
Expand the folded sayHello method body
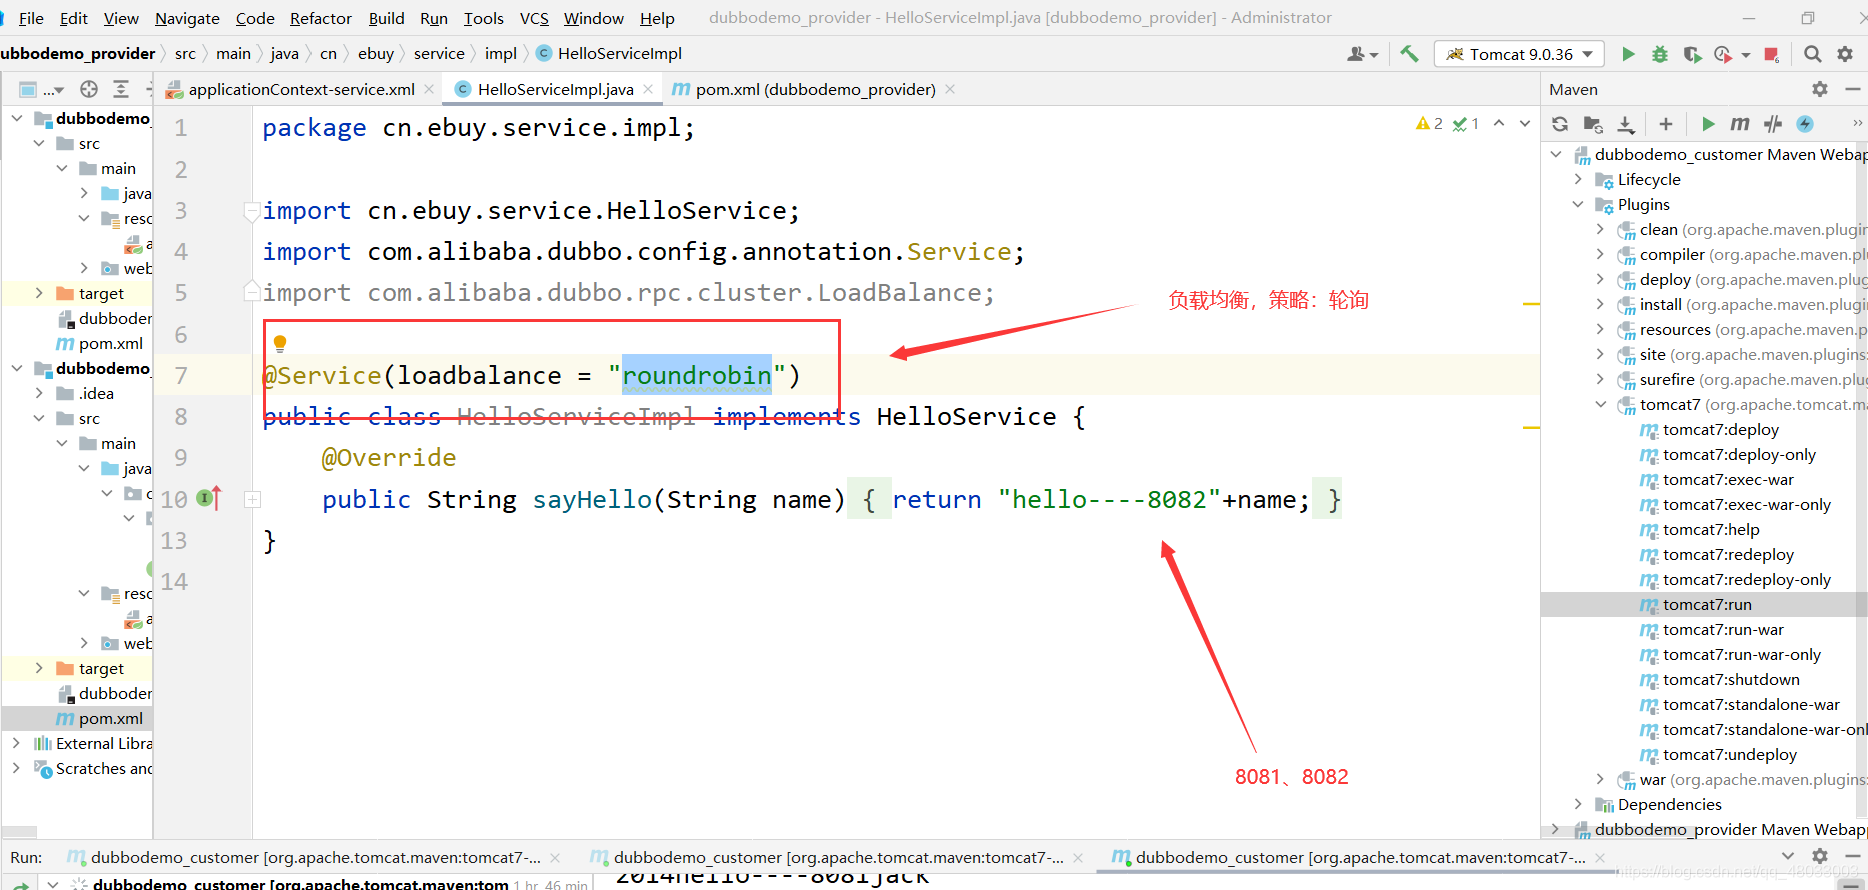(253, 499)
